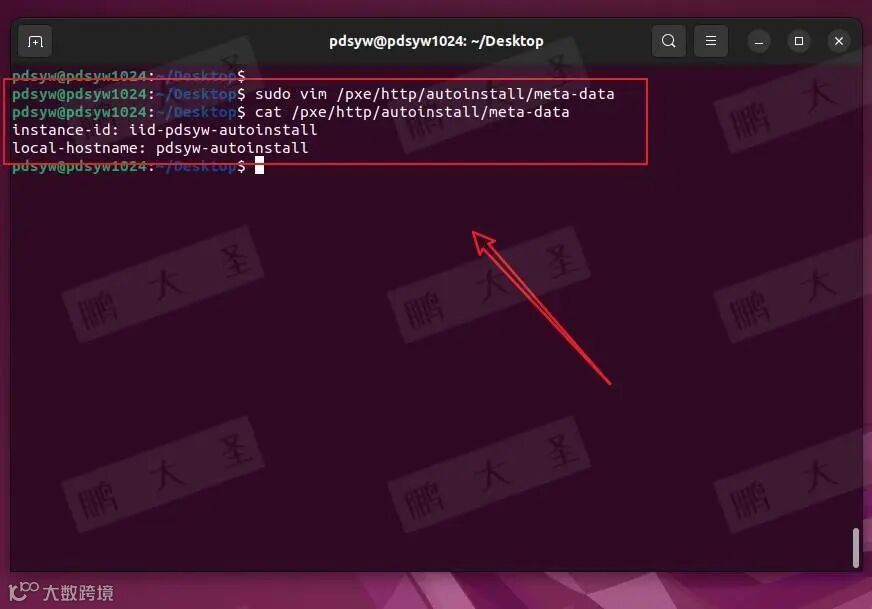
Task: Minimize the terminal window
Action: tap(759, 42)
